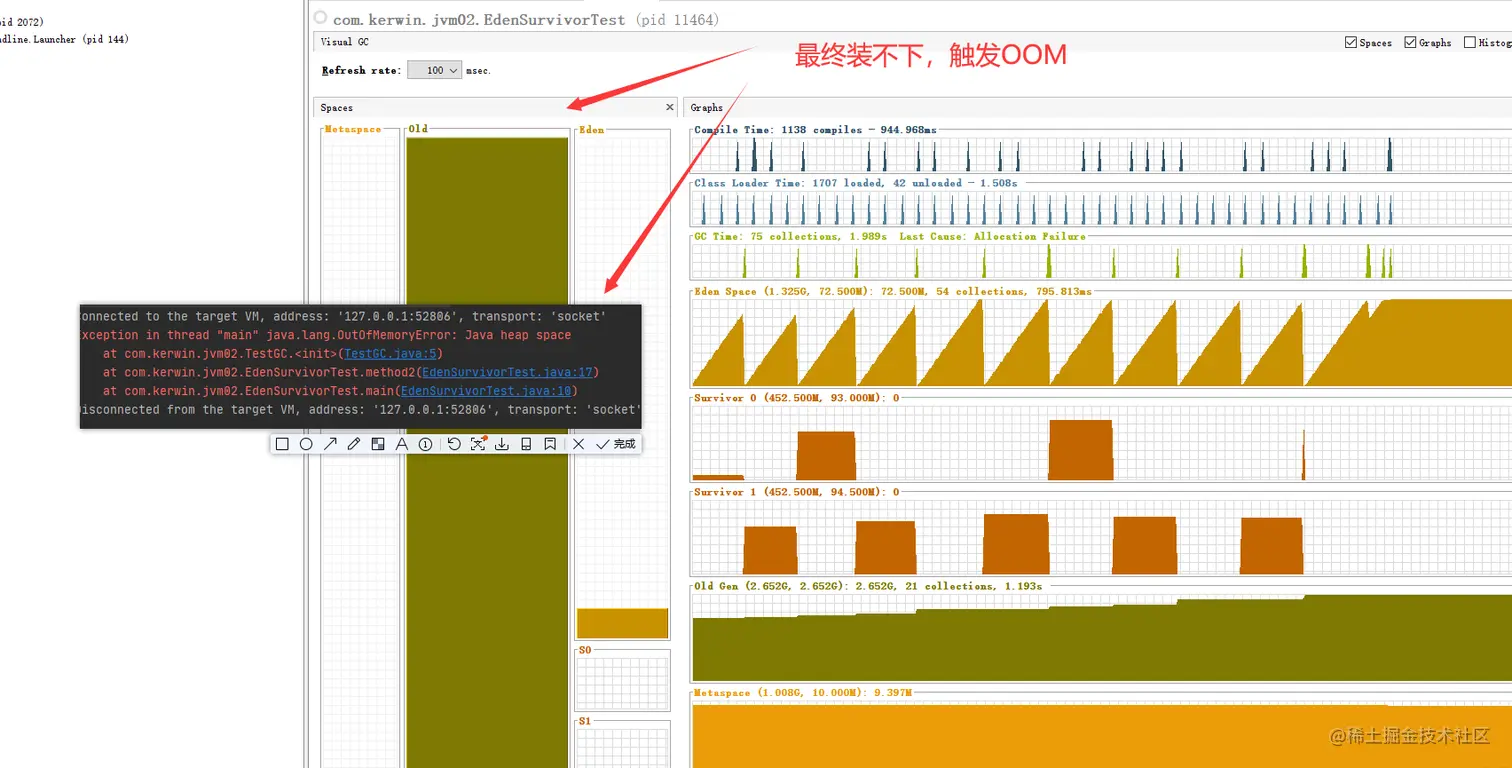Select the arrow annotation tool

coord(330,444)
